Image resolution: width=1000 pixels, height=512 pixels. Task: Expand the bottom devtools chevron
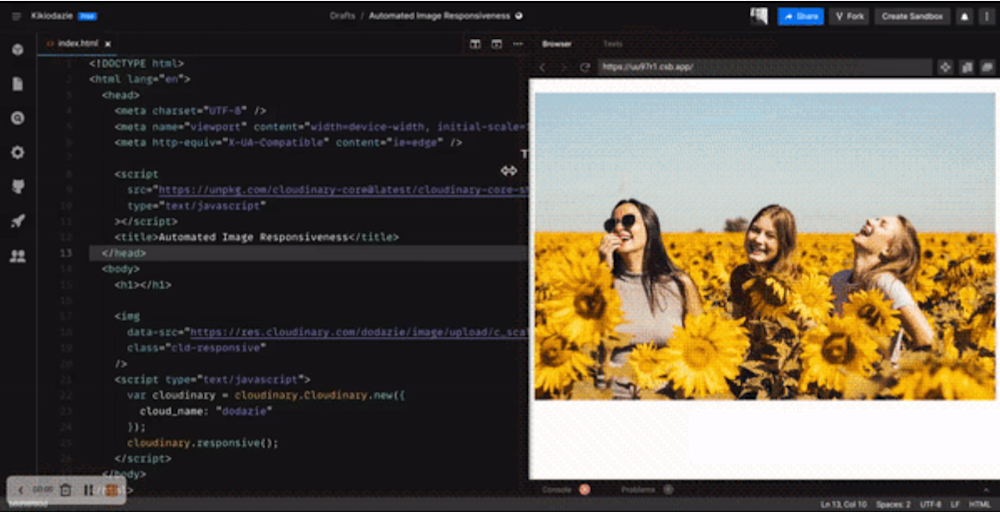987,490
